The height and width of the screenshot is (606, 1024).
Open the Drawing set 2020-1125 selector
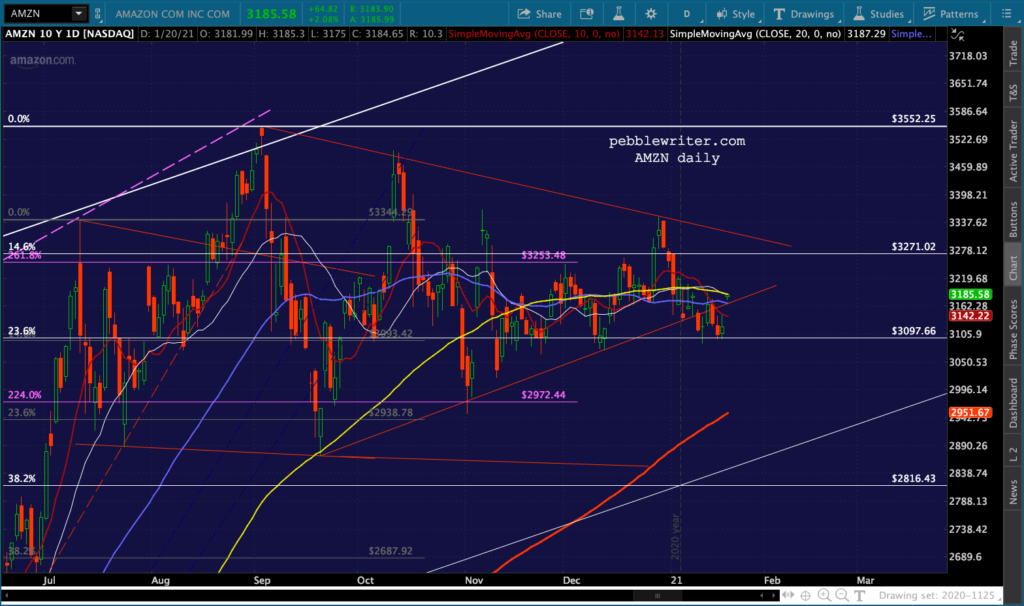[940, 595]
